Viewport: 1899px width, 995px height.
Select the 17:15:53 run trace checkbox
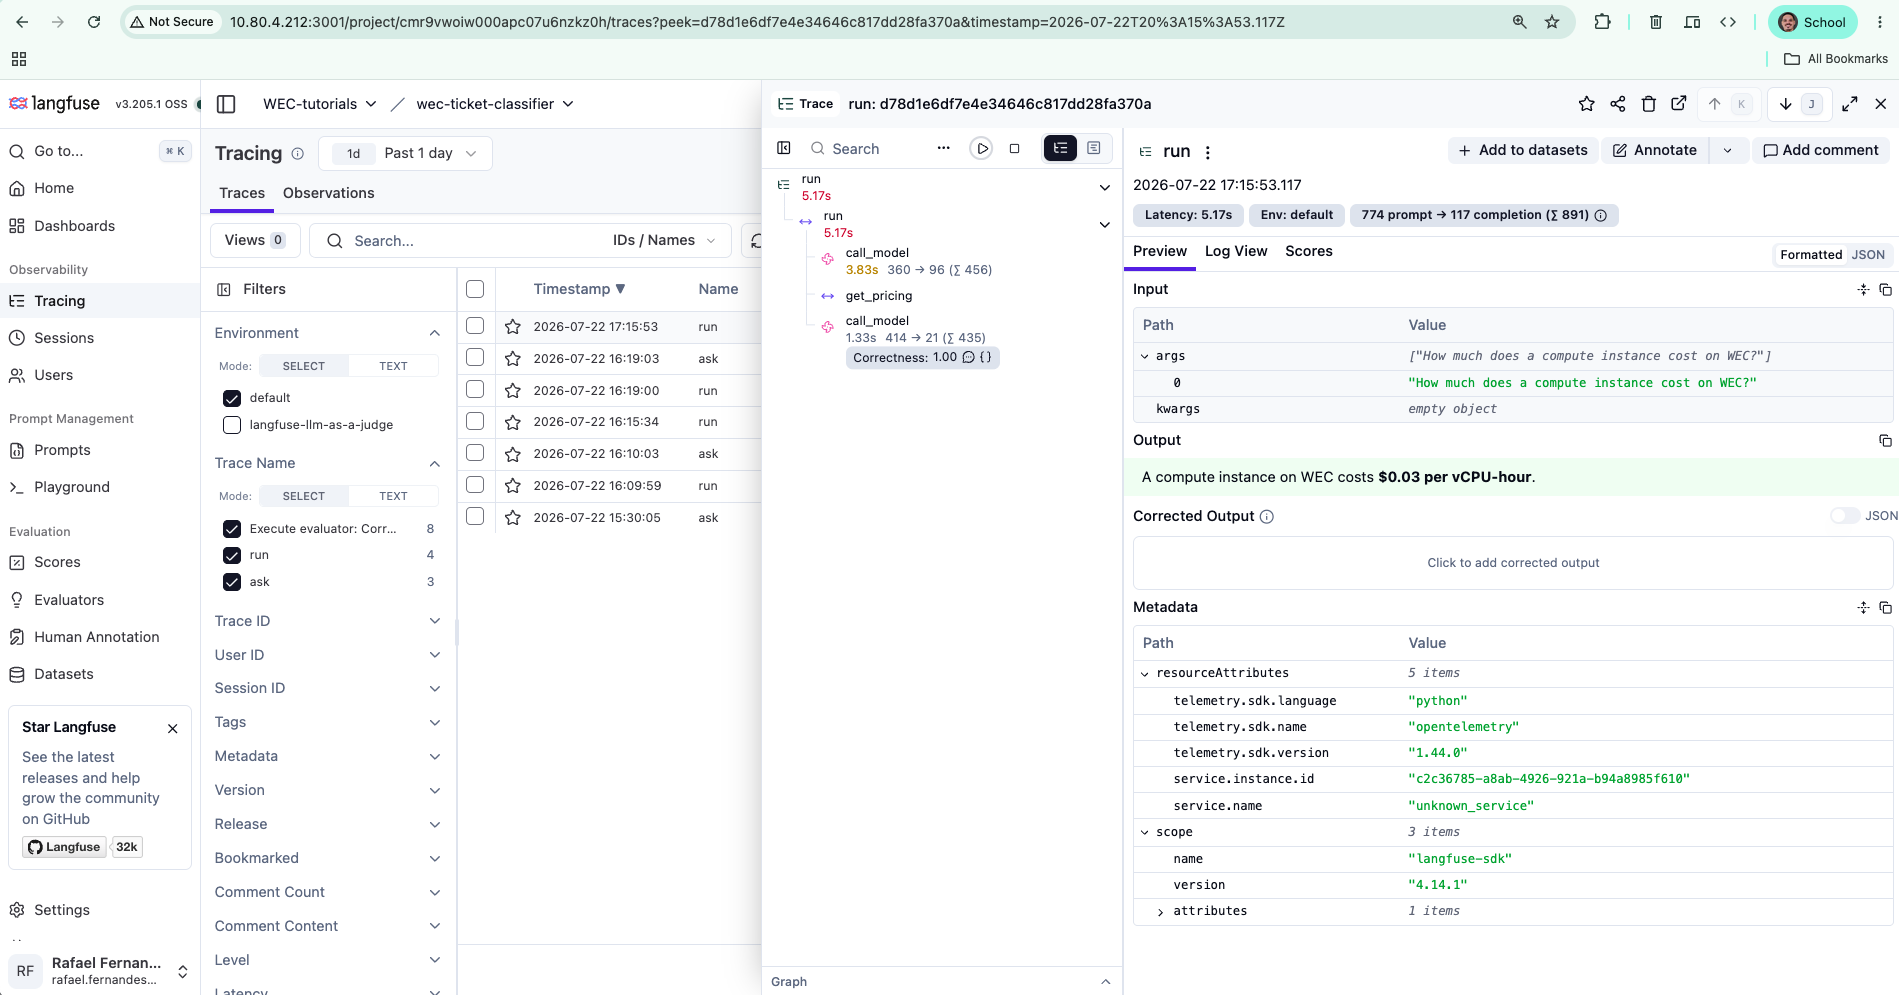[475, 326]
